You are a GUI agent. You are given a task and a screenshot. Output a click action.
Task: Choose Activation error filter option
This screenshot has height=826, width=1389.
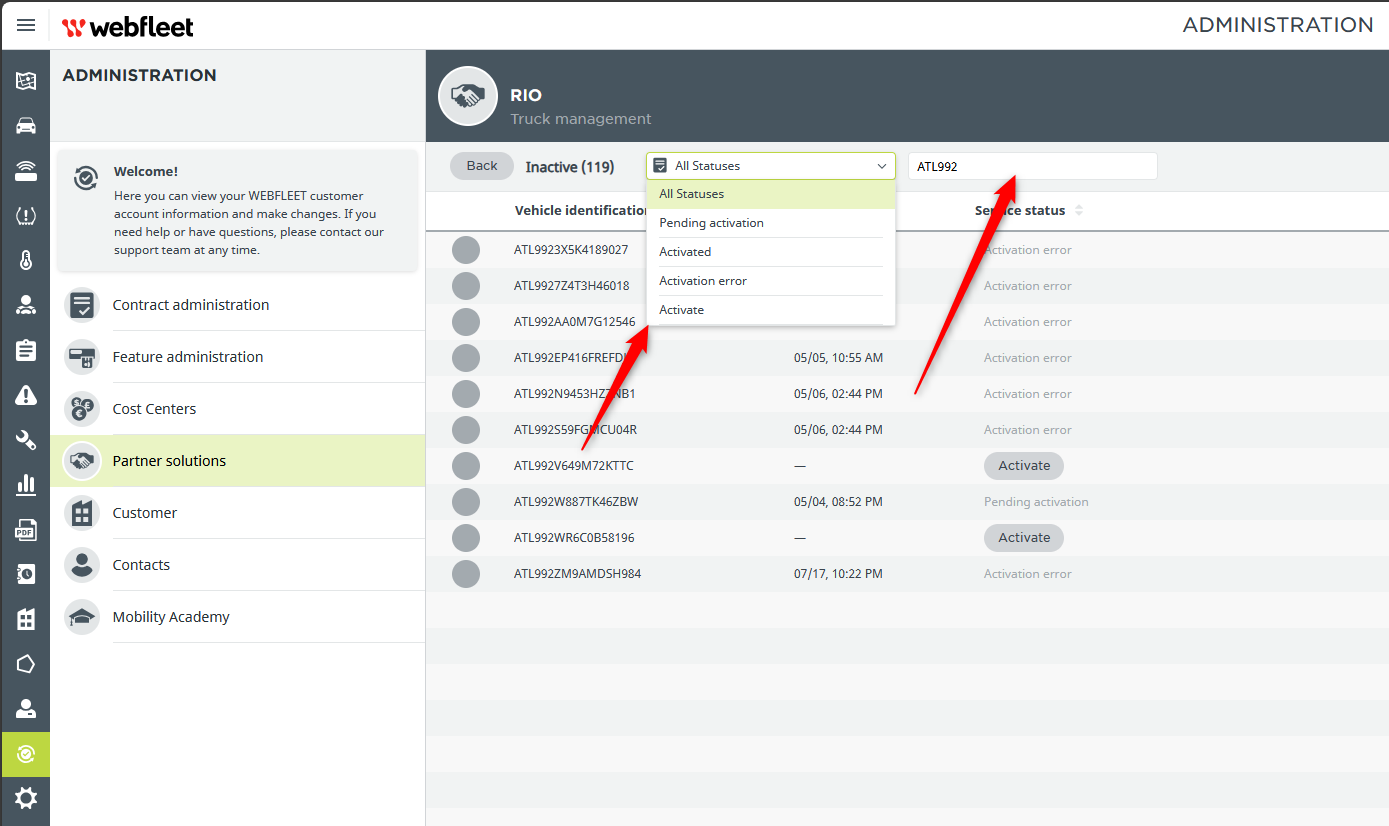pyautogui.click(x=771, y=281)
